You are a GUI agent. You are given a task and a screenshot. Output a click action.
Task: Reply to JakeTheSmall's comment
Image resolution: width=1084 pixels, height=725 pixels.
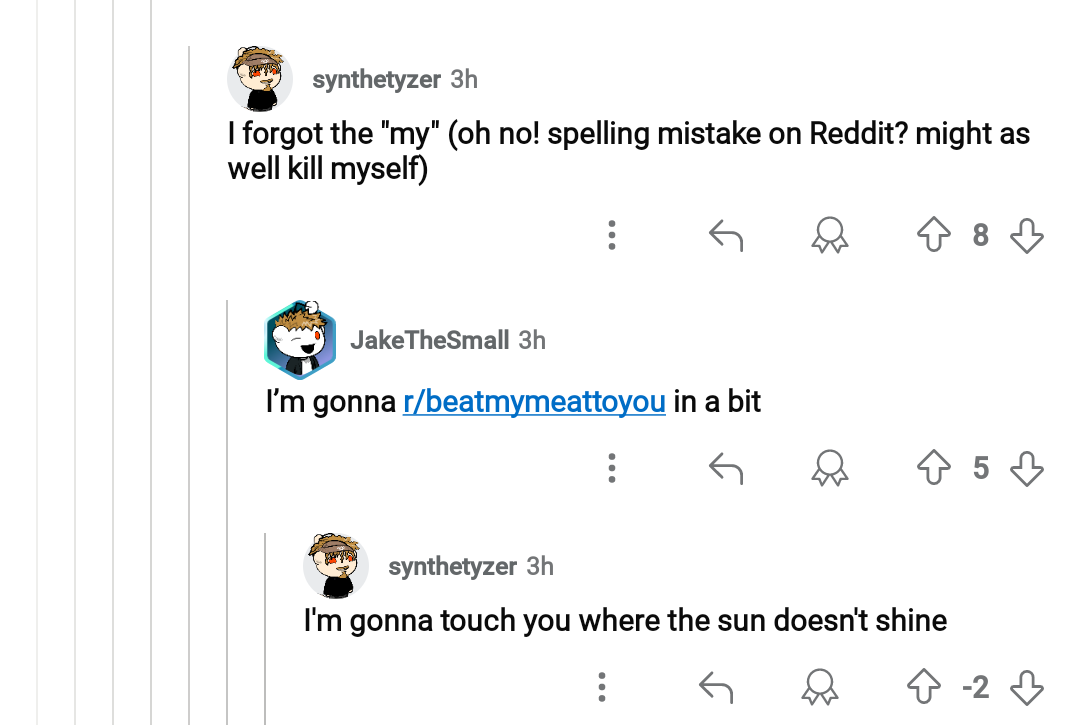pyautogui.click(x=726, y=468)
